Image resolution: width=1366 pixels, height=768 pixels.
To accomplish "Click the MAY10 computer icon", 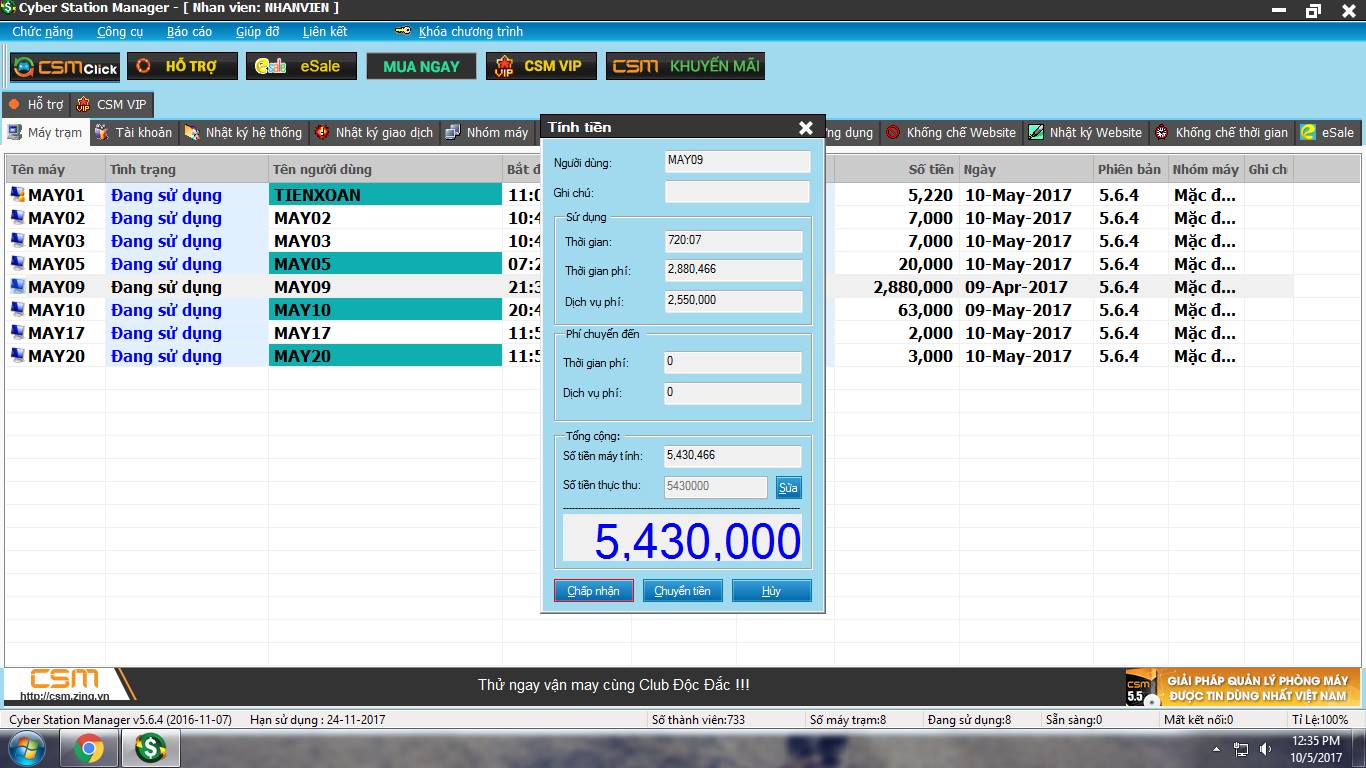I will [18, 309].
